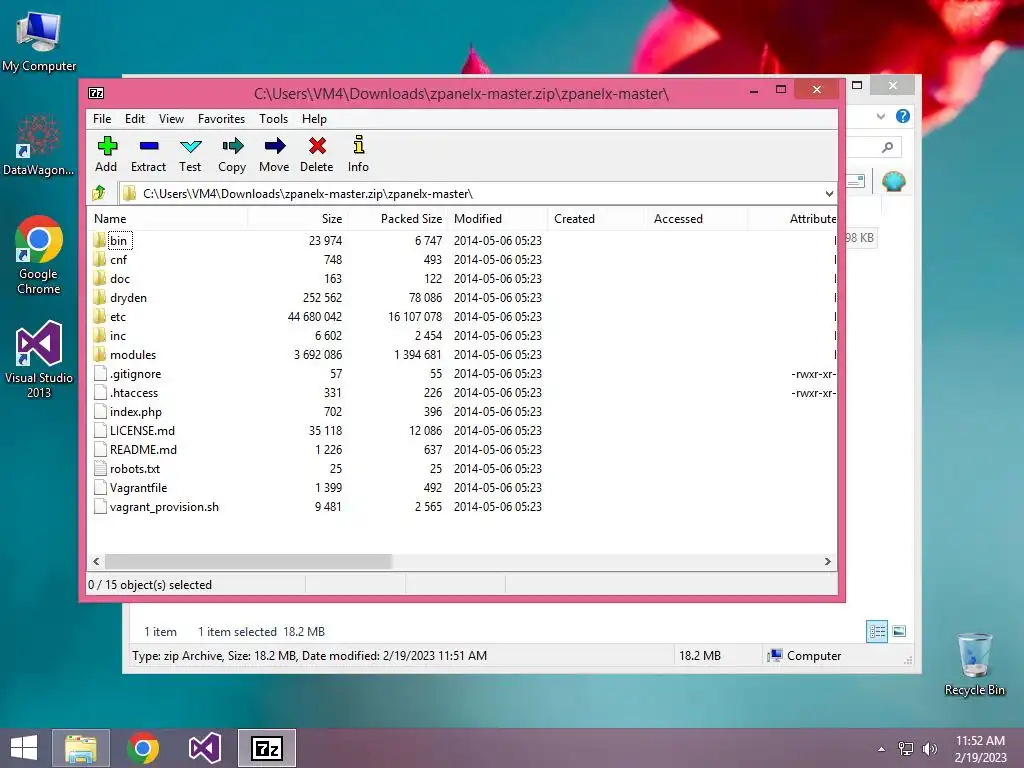This screenshot has height=768, width=1024.
Task: Click the archive path address field
Action: tap(477, 194)
